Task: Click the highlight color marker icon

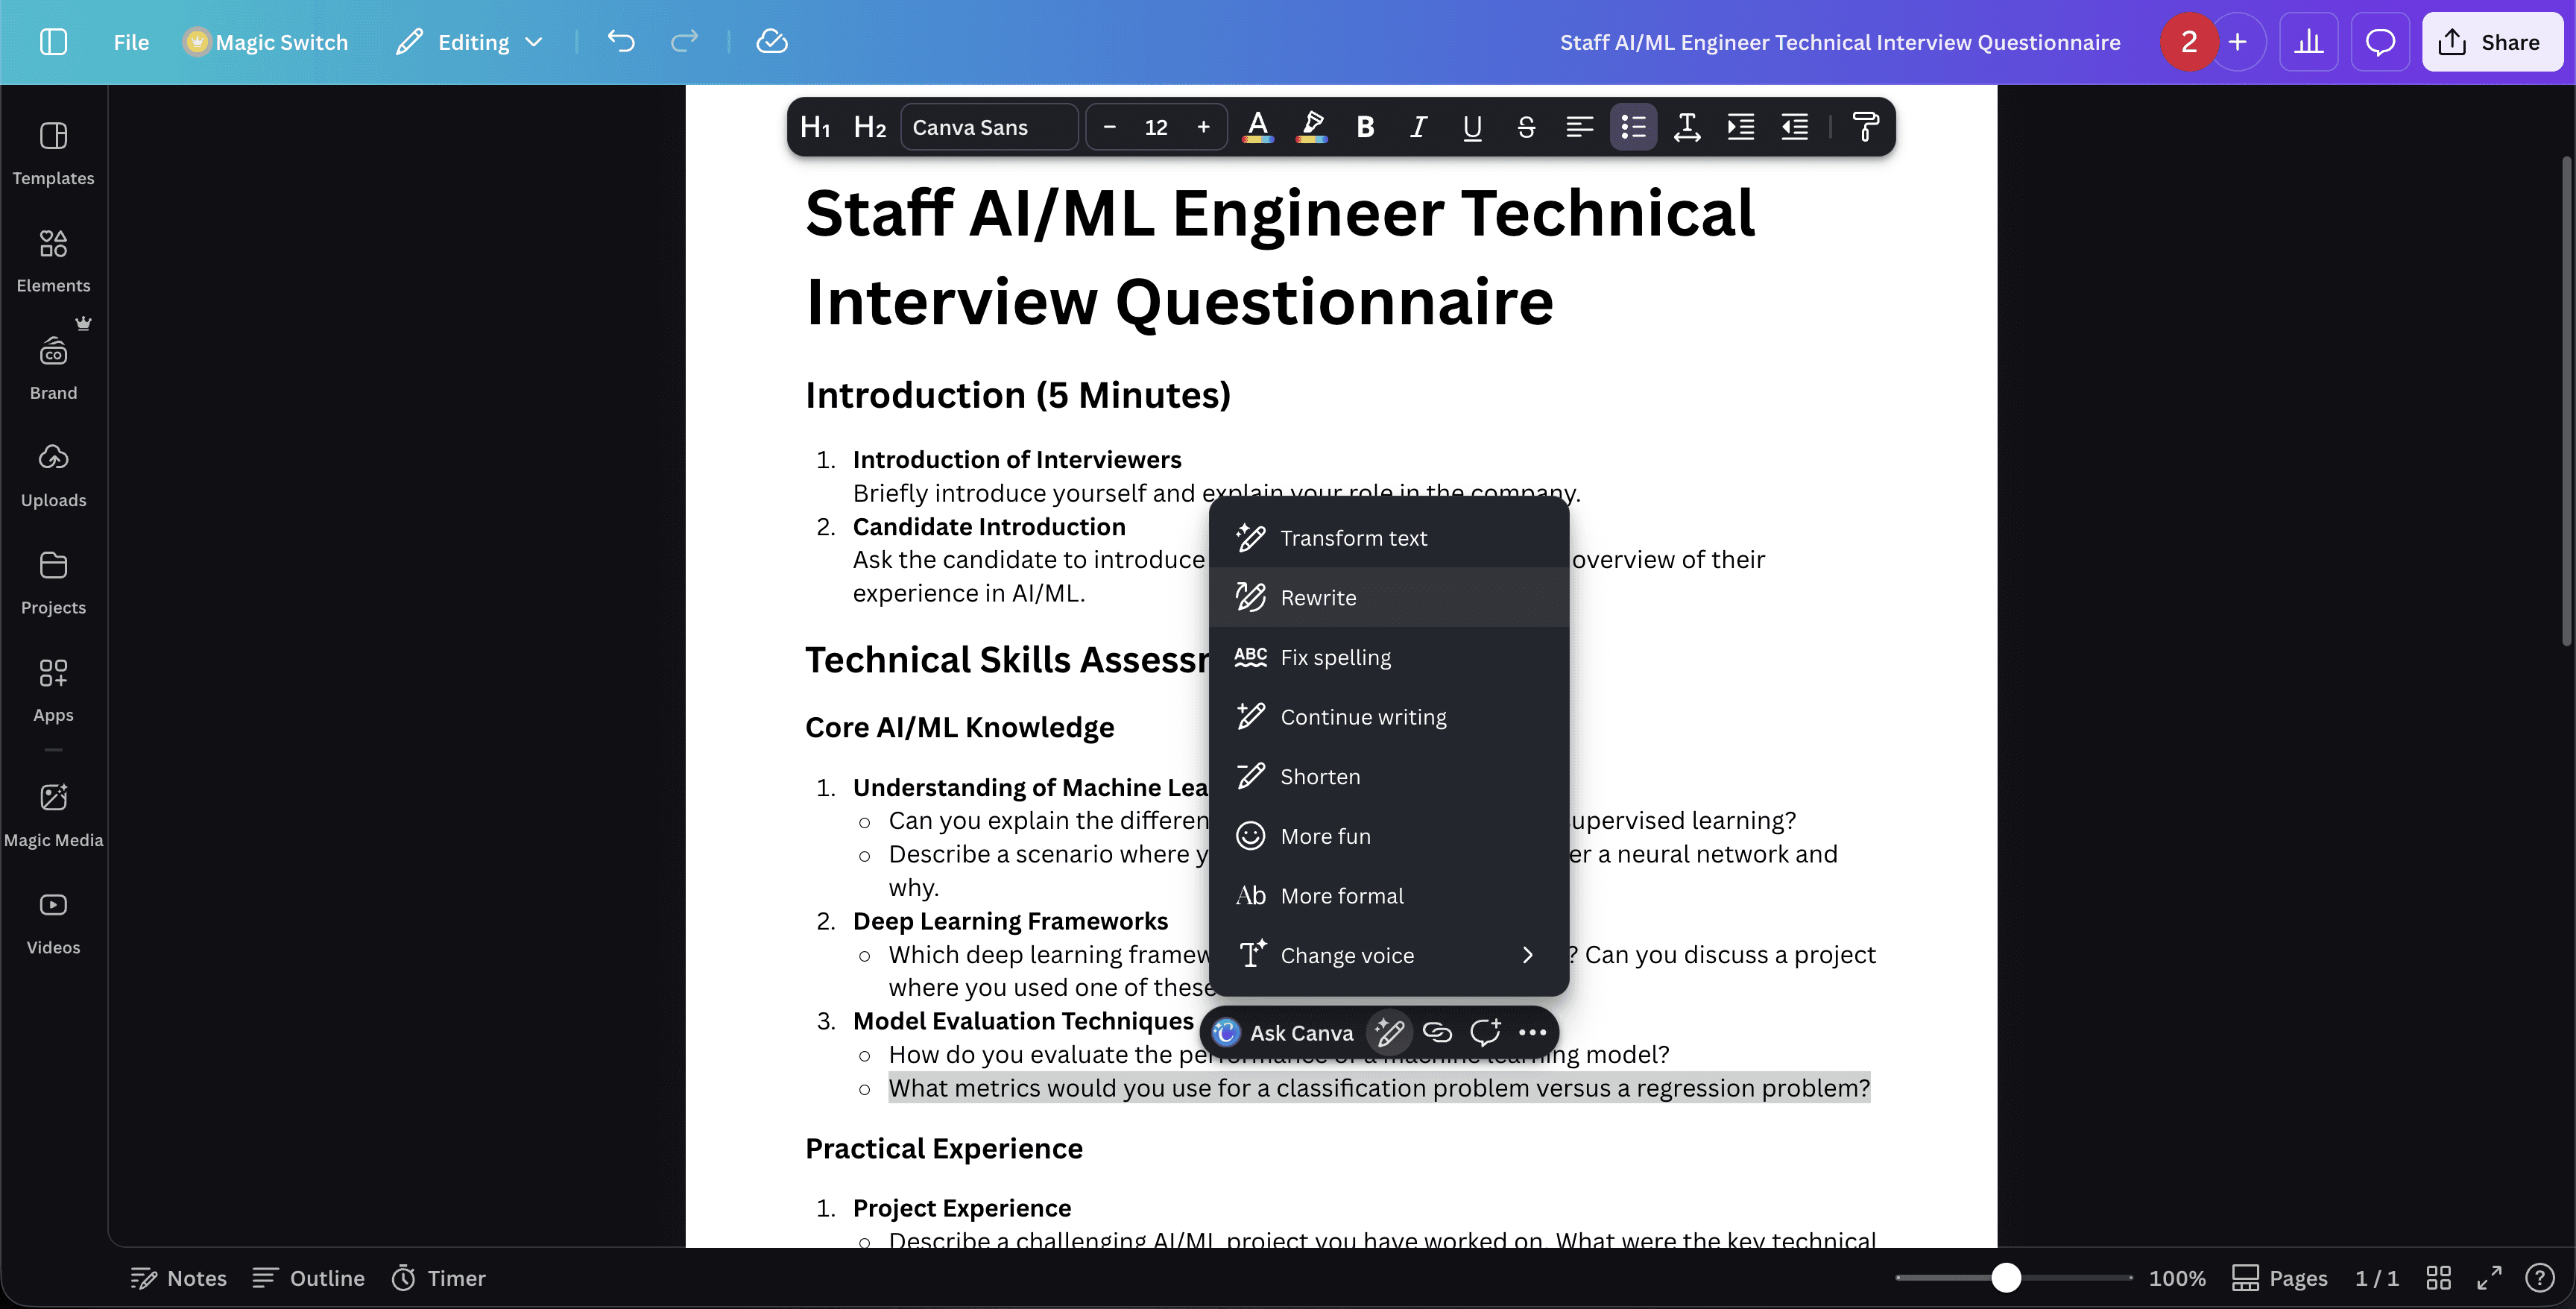Action: pos(1312,127)
